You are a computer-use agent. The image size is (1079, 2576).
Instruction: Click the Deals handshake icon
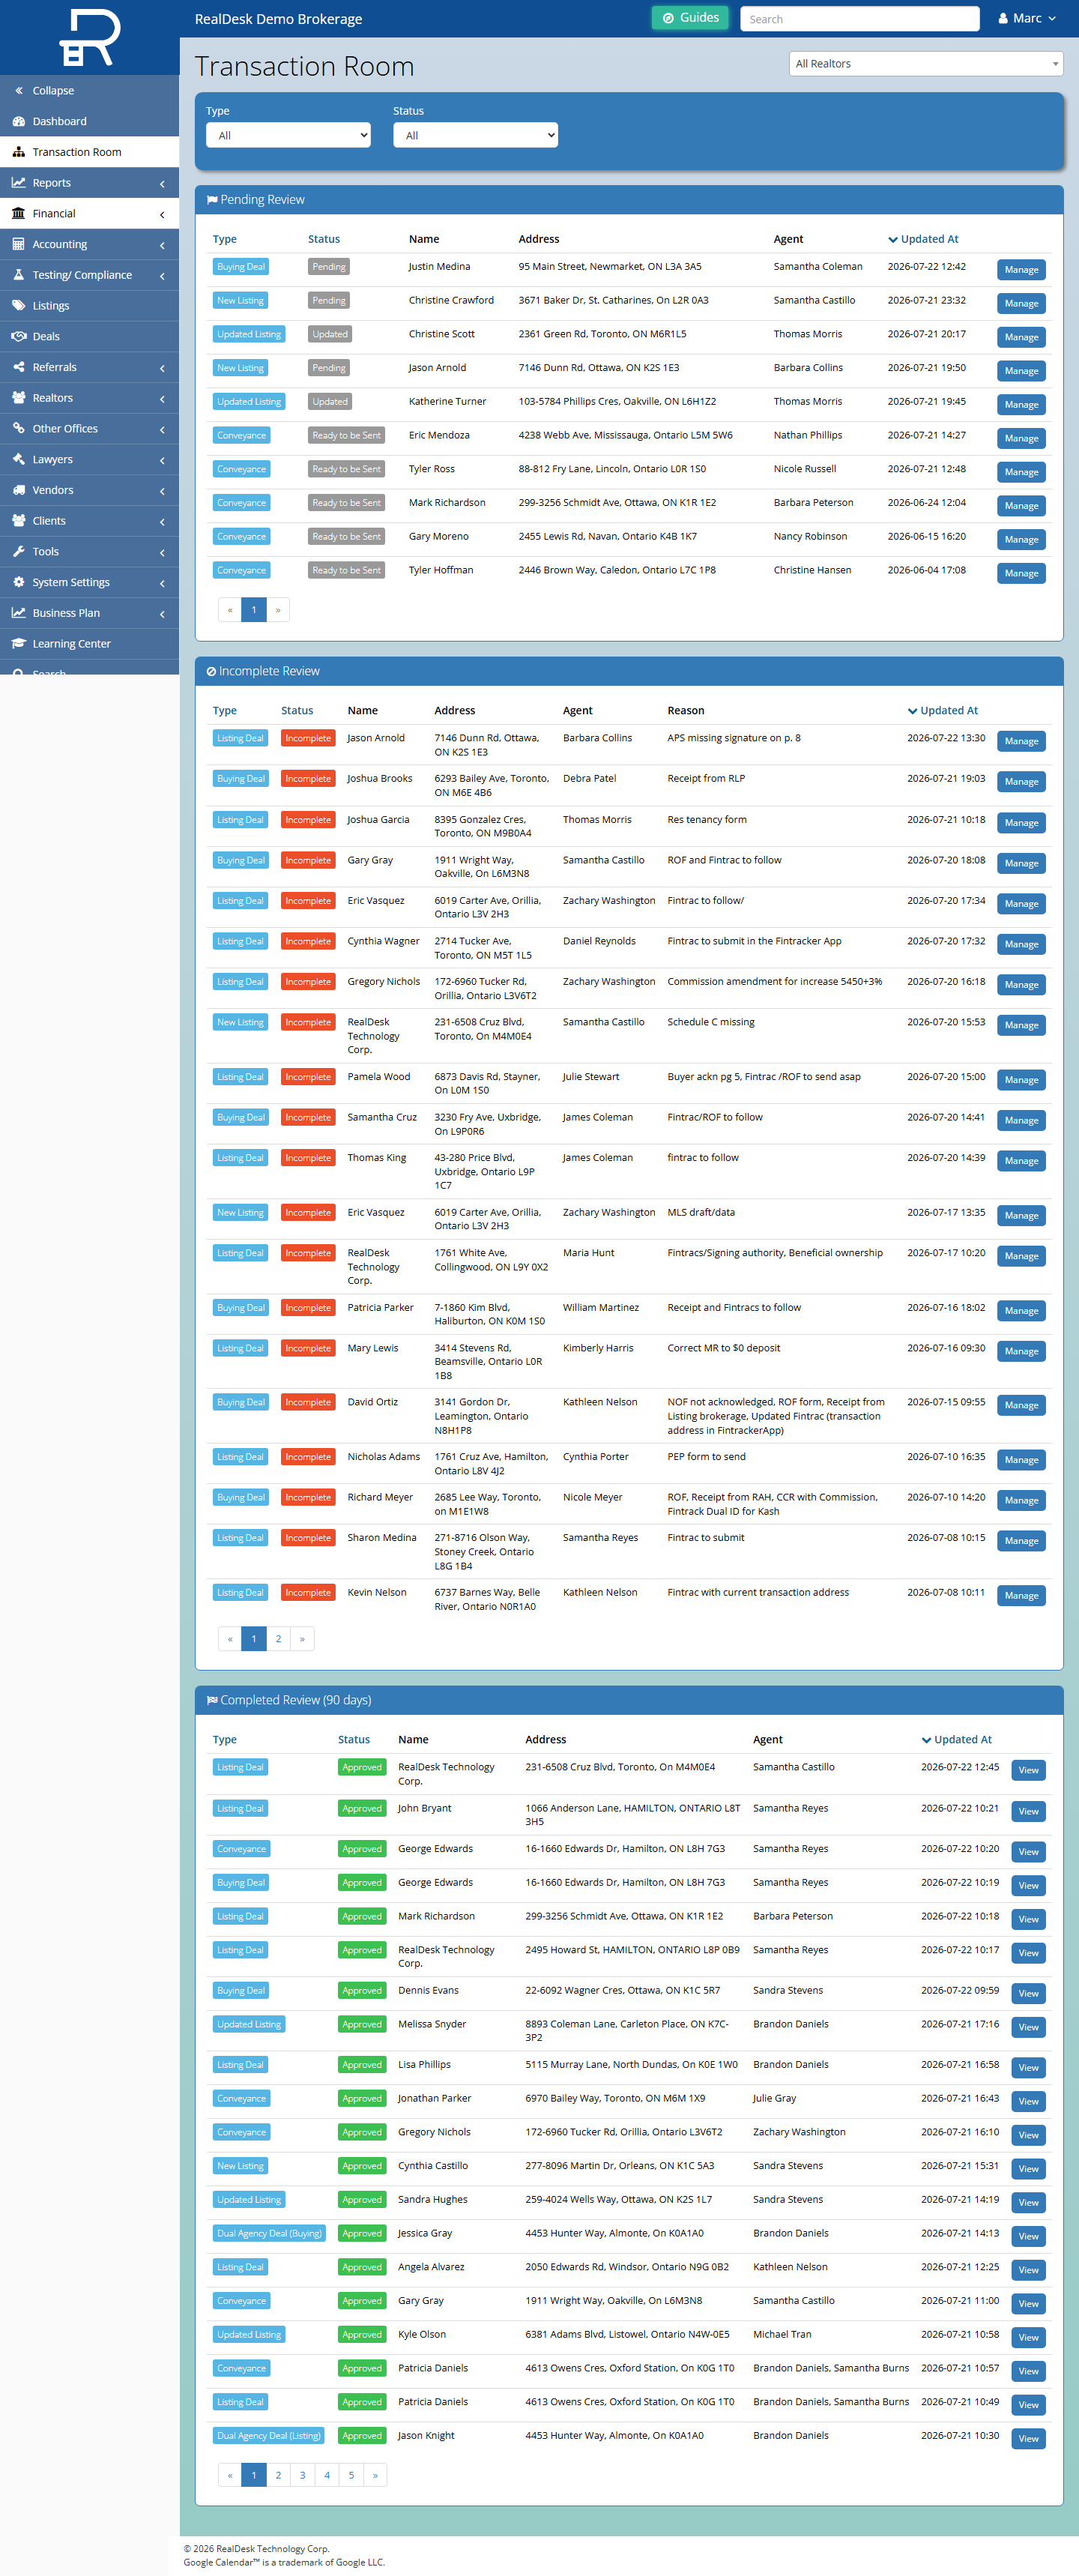coord(19,337)
